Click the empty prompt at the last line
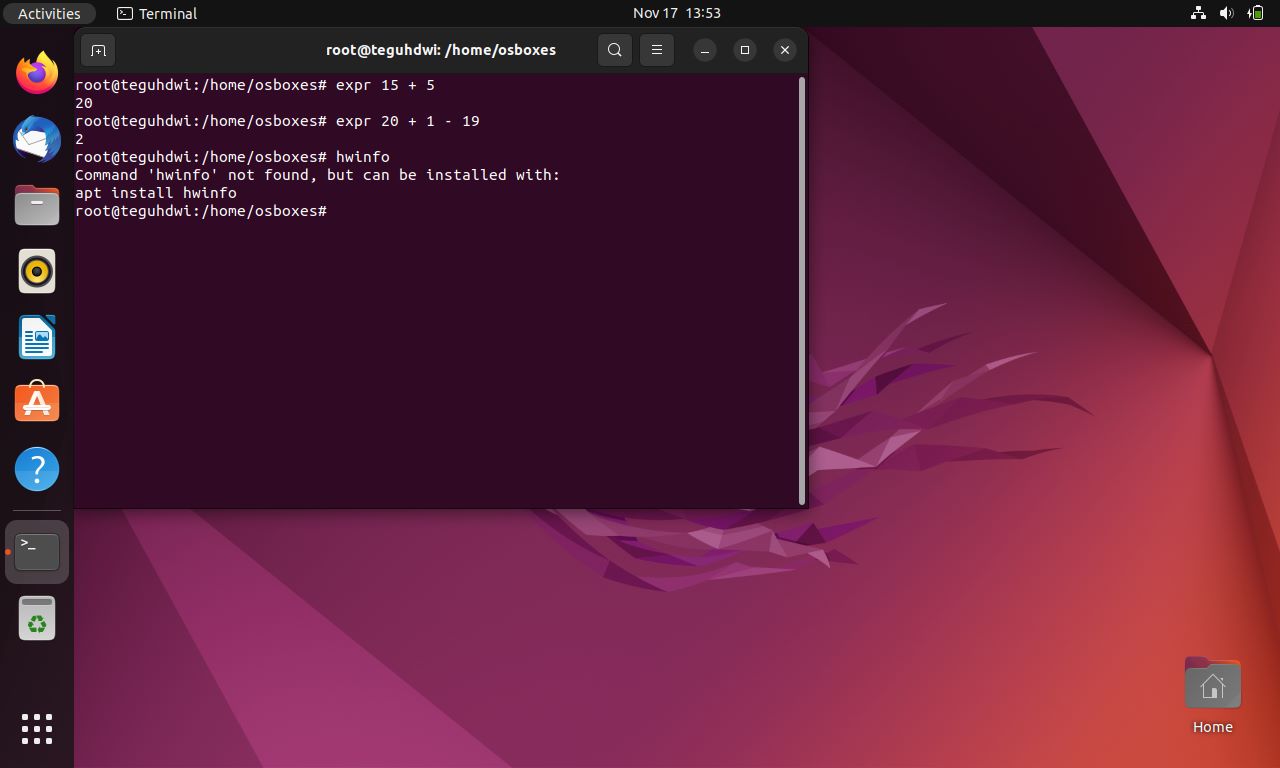This screenshot has width=1280, height=768. click(201, 211)
